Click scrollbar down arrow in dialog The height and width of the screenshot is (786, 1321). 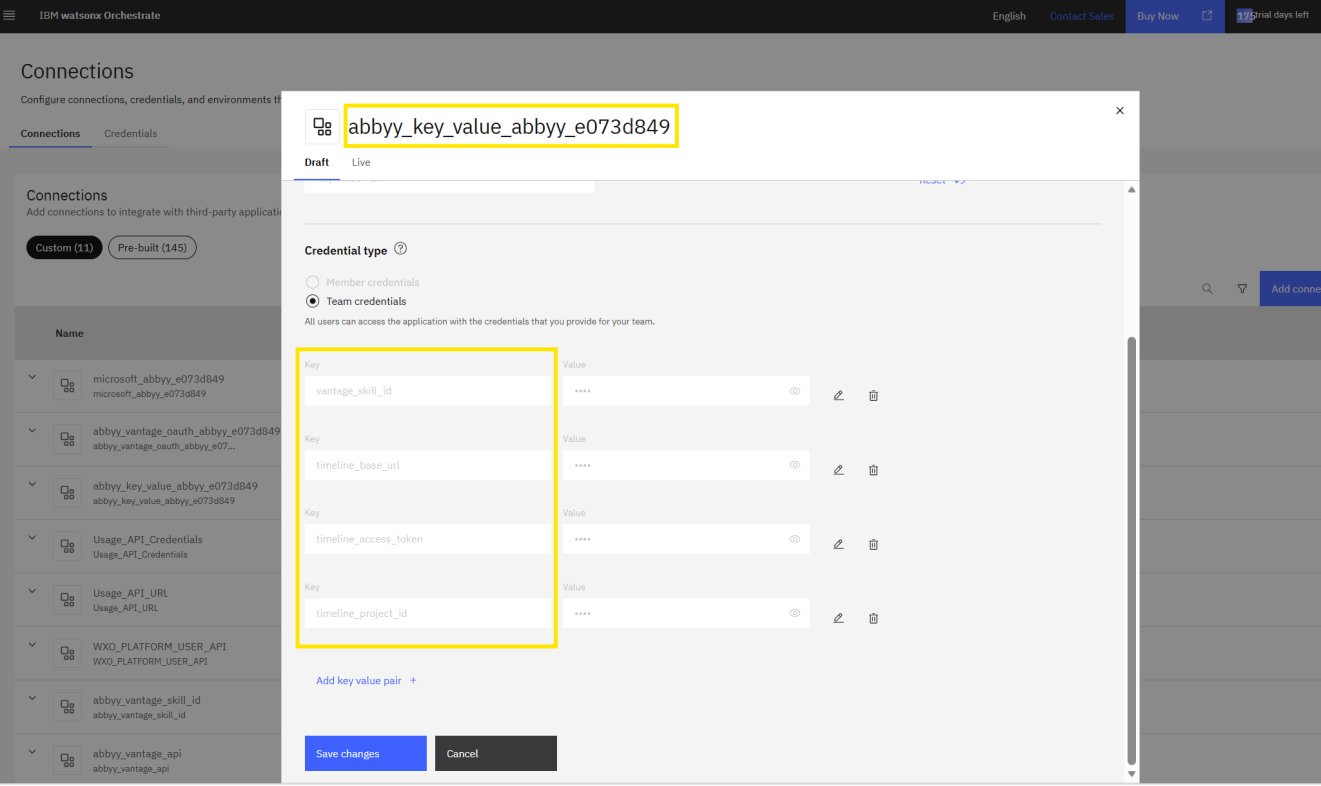click(x=1132, y=774)
